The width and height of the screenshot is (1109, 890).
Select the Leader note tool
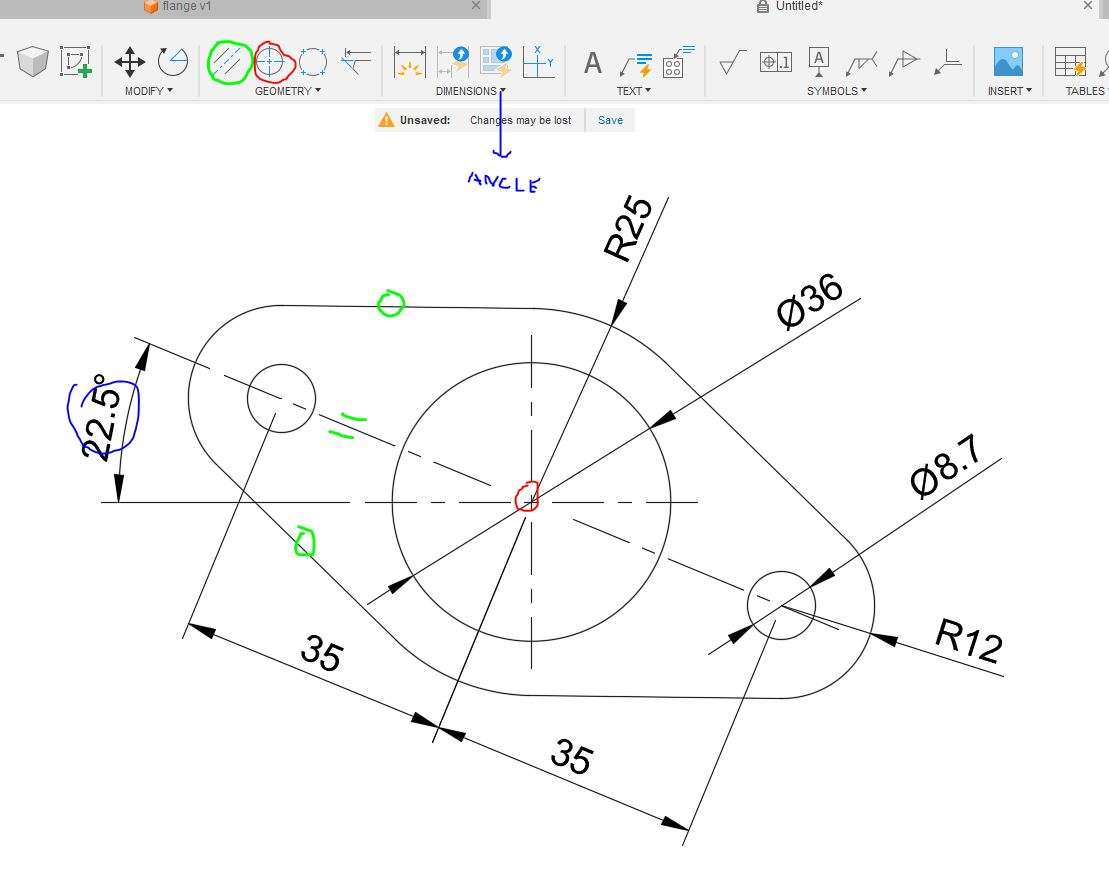(x=636, y=64)
